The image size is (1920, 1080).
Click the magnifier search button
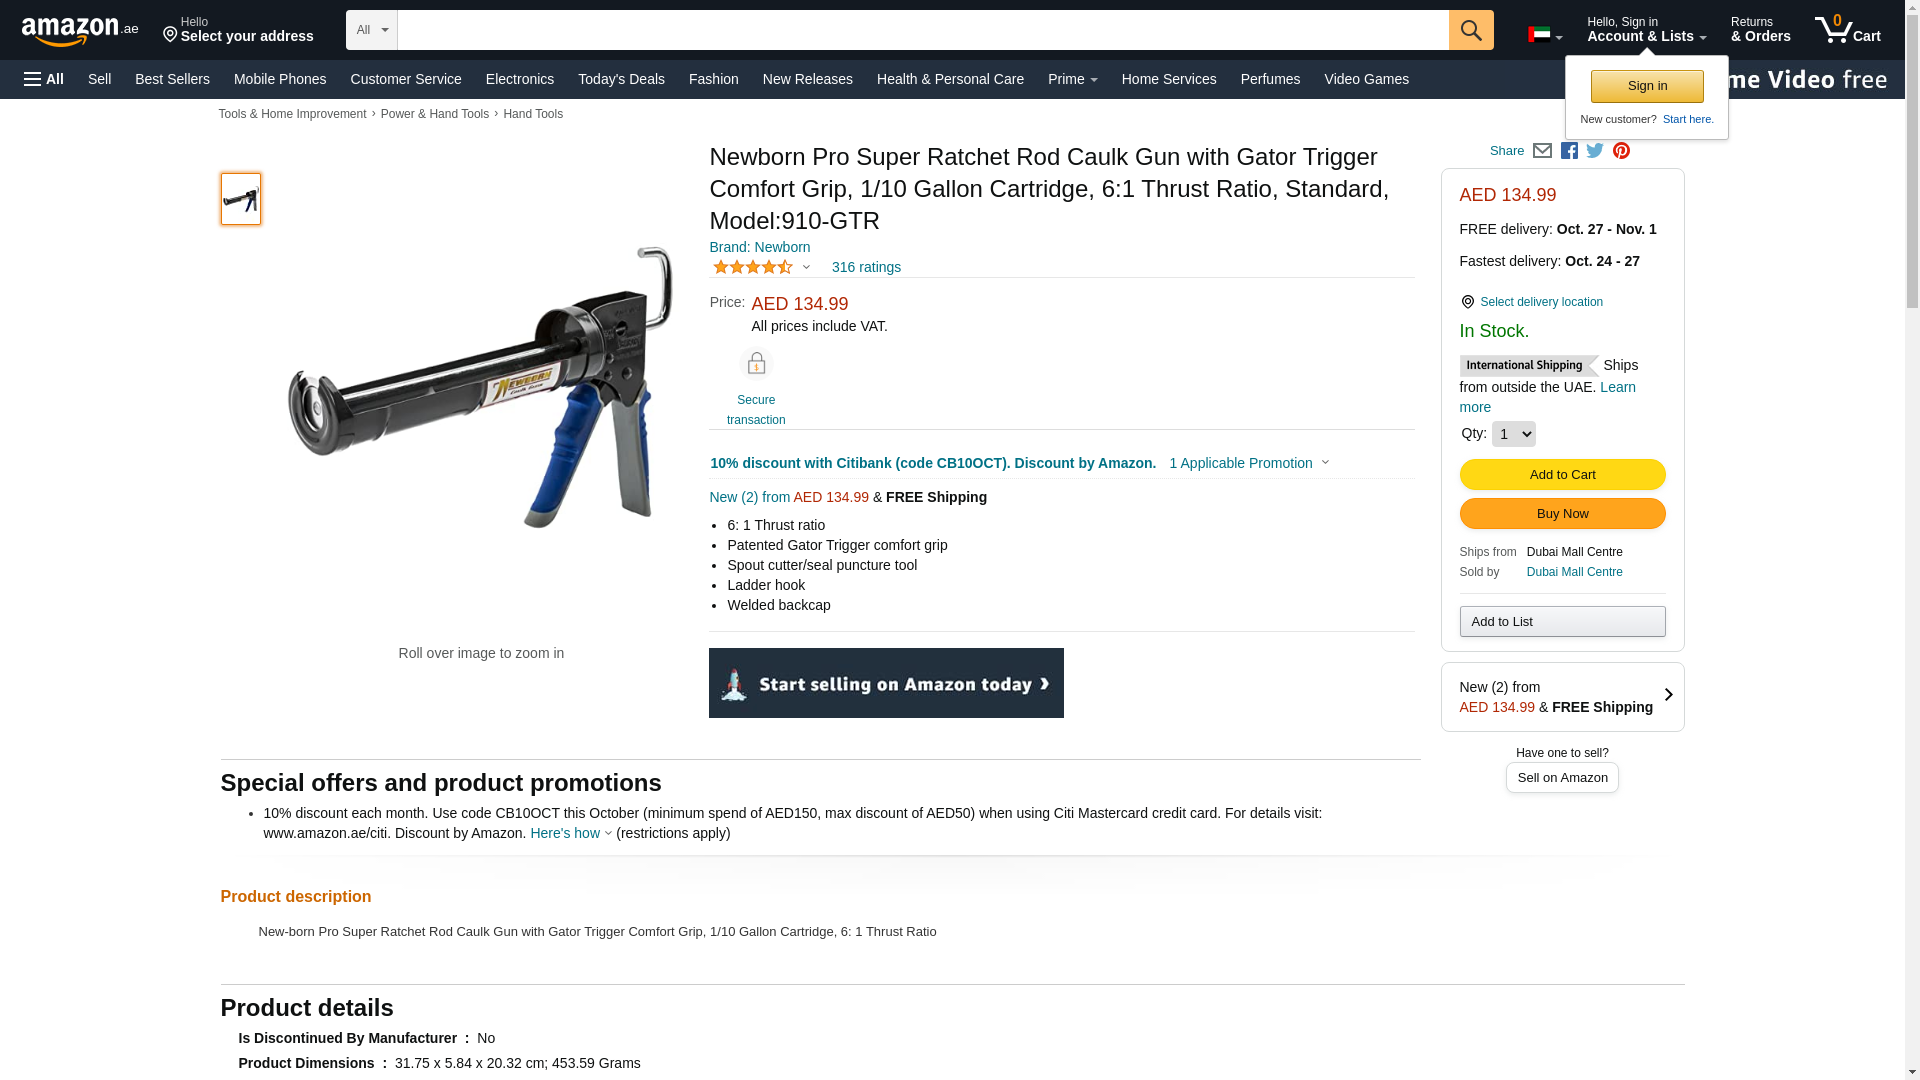pyautogui.click(x=1471, y=30)
